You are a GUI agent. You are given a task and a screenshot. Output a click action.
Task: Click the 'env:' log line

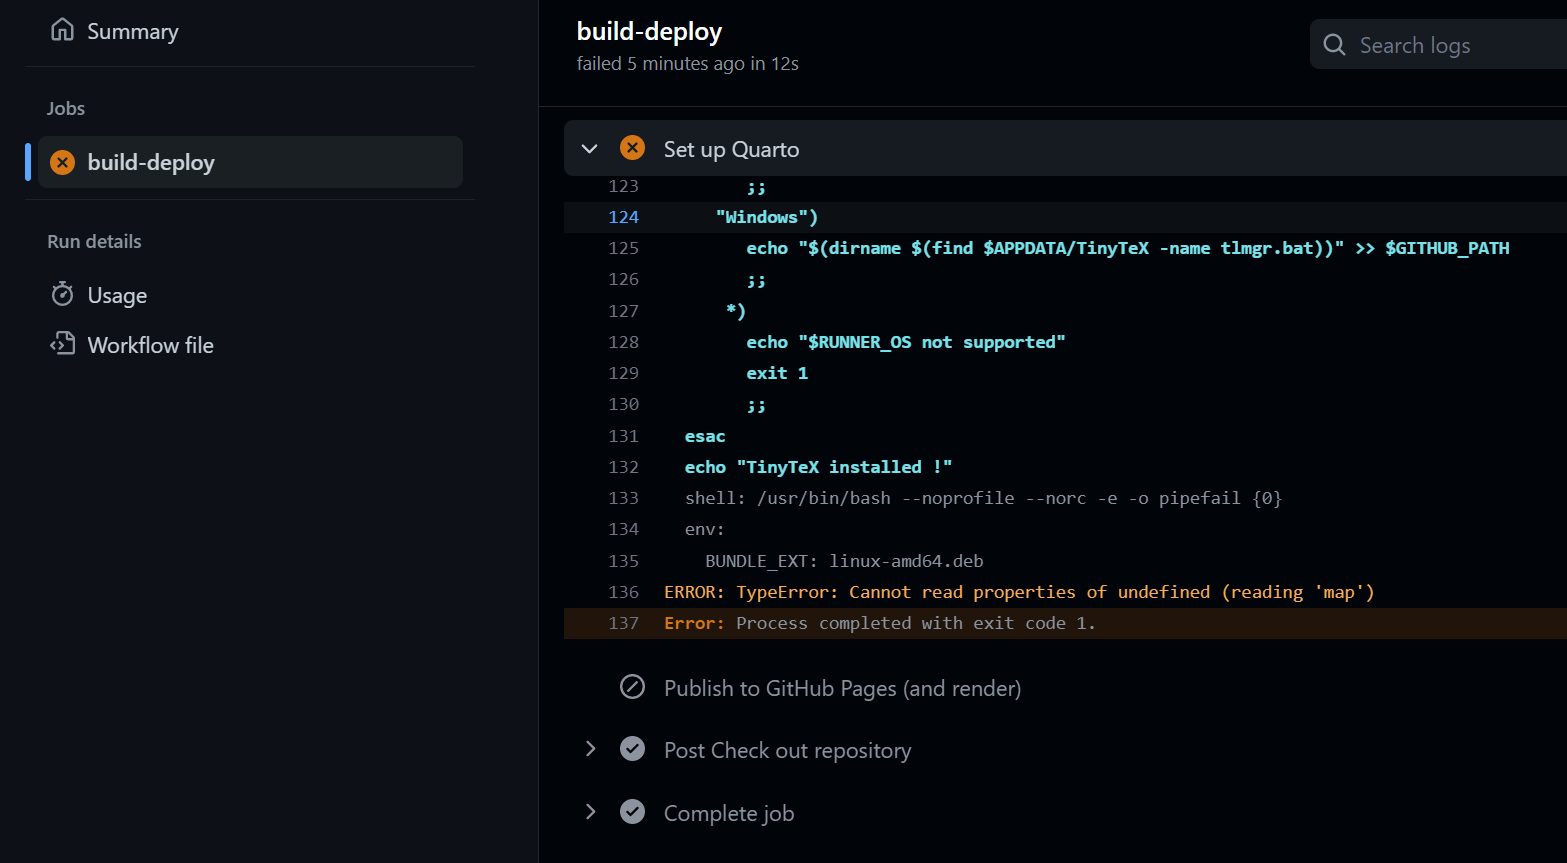click(704, 529)
